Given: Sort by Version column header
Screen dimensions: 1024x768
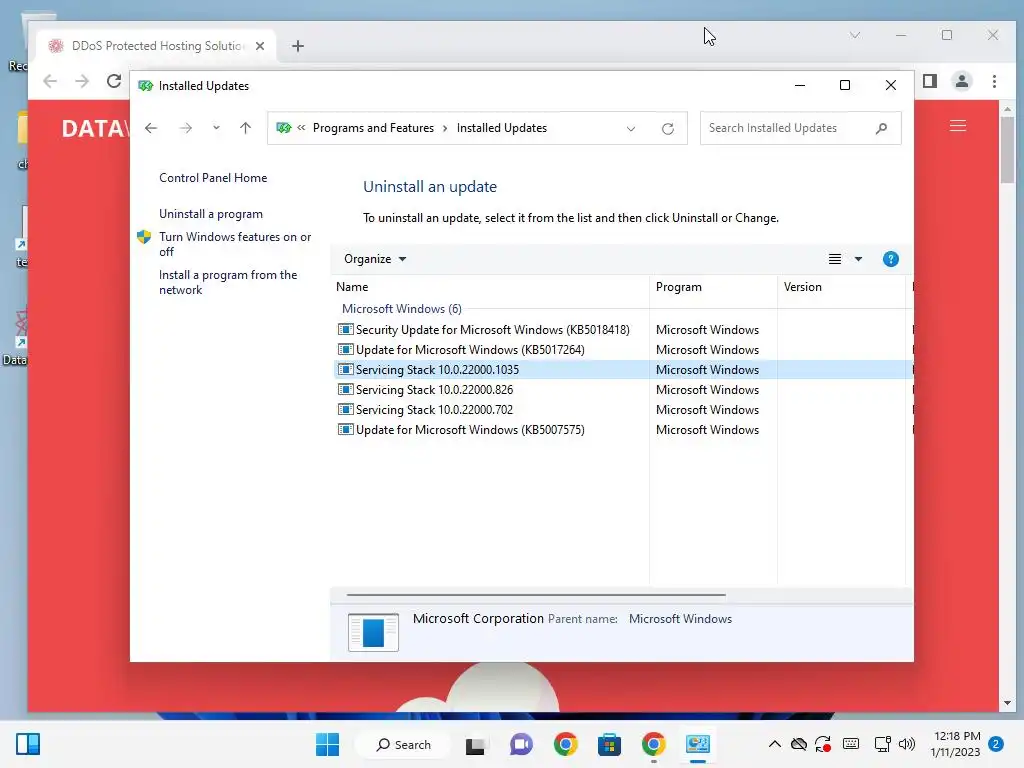Looking at the screenshot, I should (x=841, y=287).
